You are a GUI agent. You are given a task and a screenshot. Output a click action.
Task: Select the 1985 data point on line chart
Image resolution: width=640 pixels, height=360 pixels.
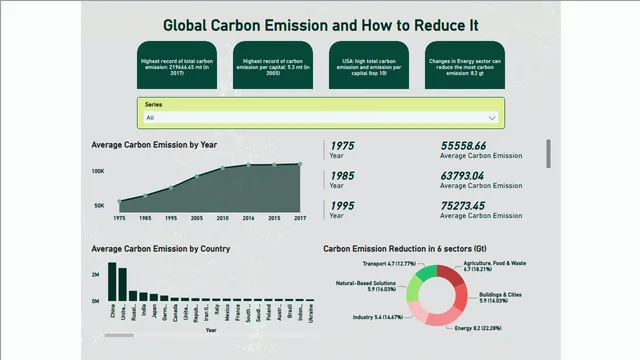click(x=145, y=196)
